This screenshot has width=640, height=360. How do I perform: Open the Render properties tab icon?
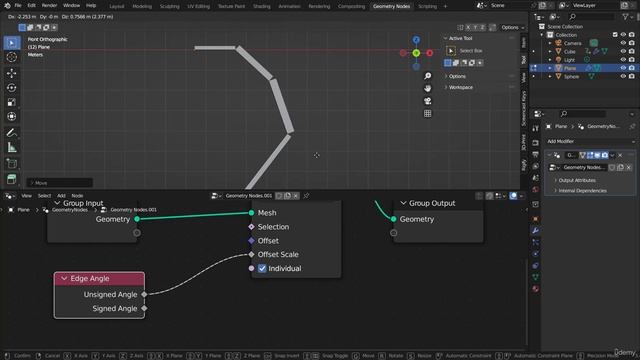(535, 143)
